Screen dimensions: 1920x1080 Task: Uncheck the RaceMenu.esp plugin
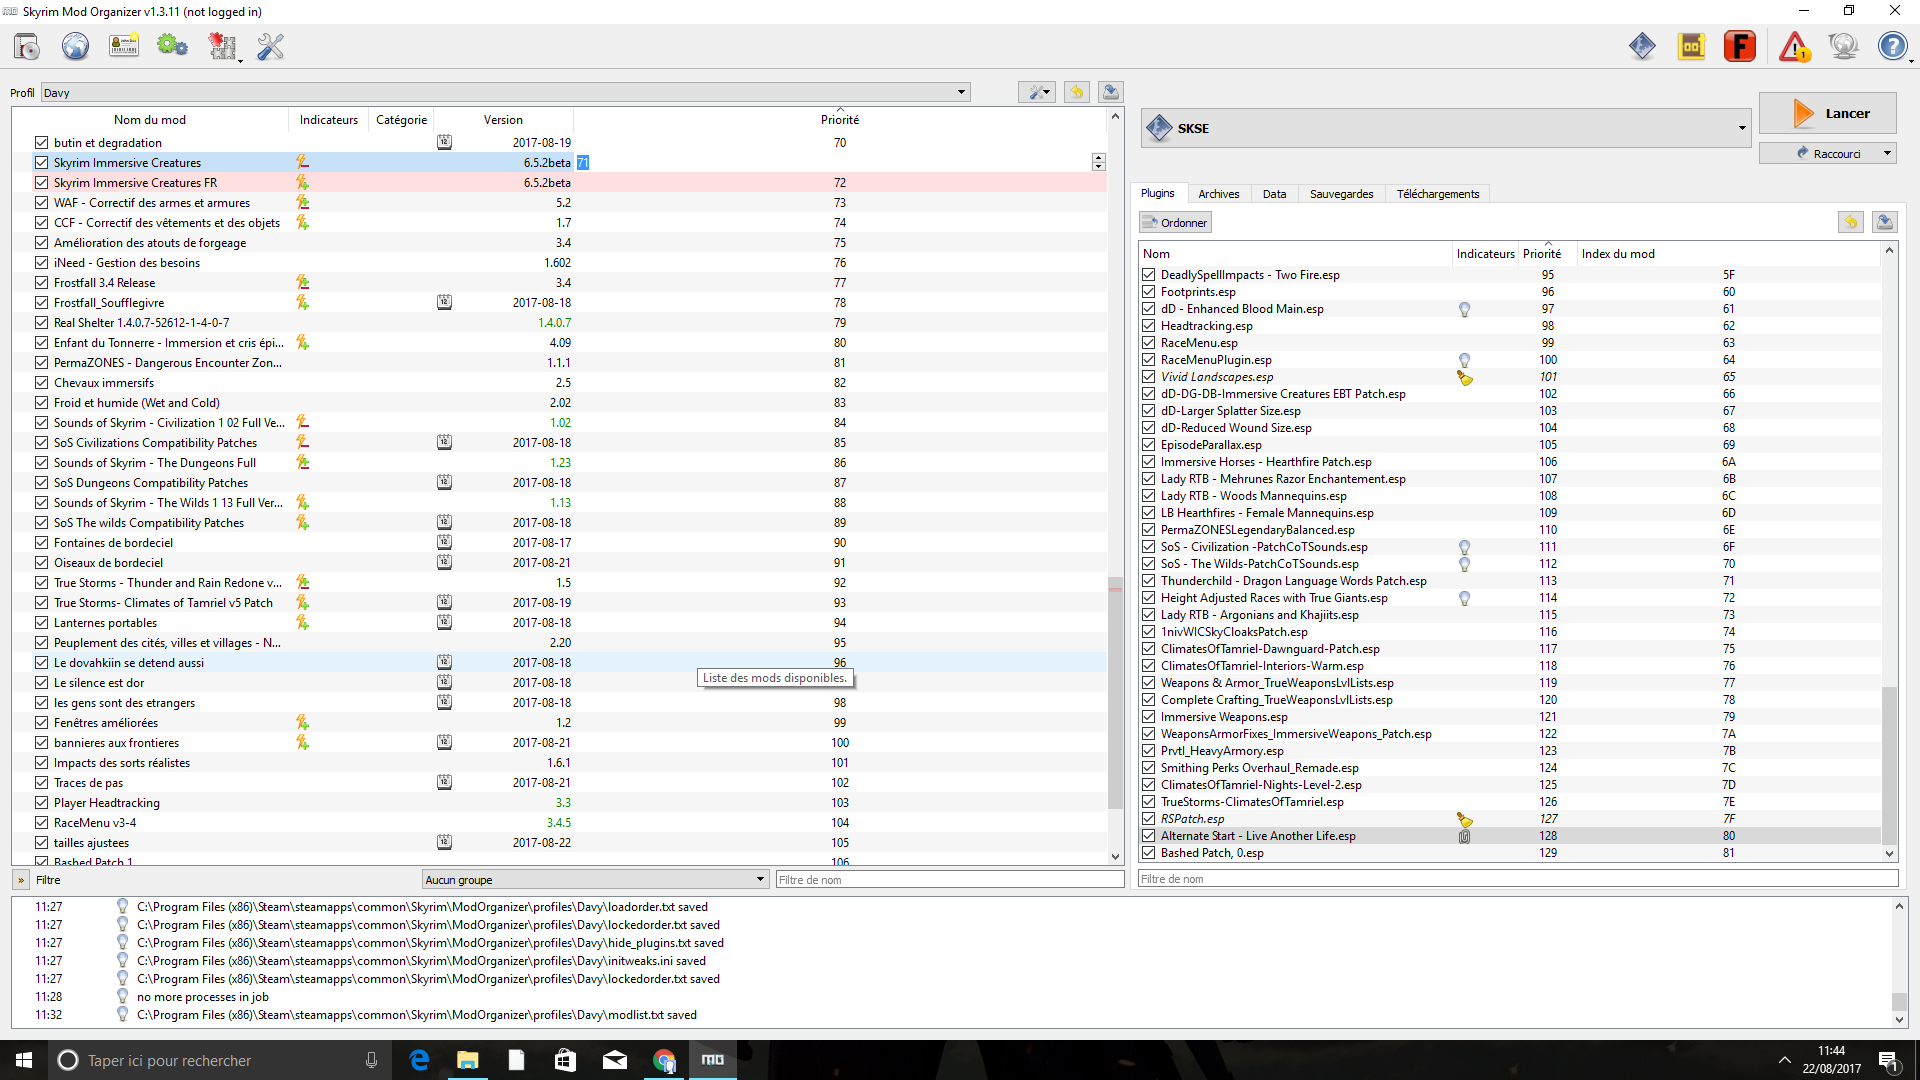coord(1149,343)
